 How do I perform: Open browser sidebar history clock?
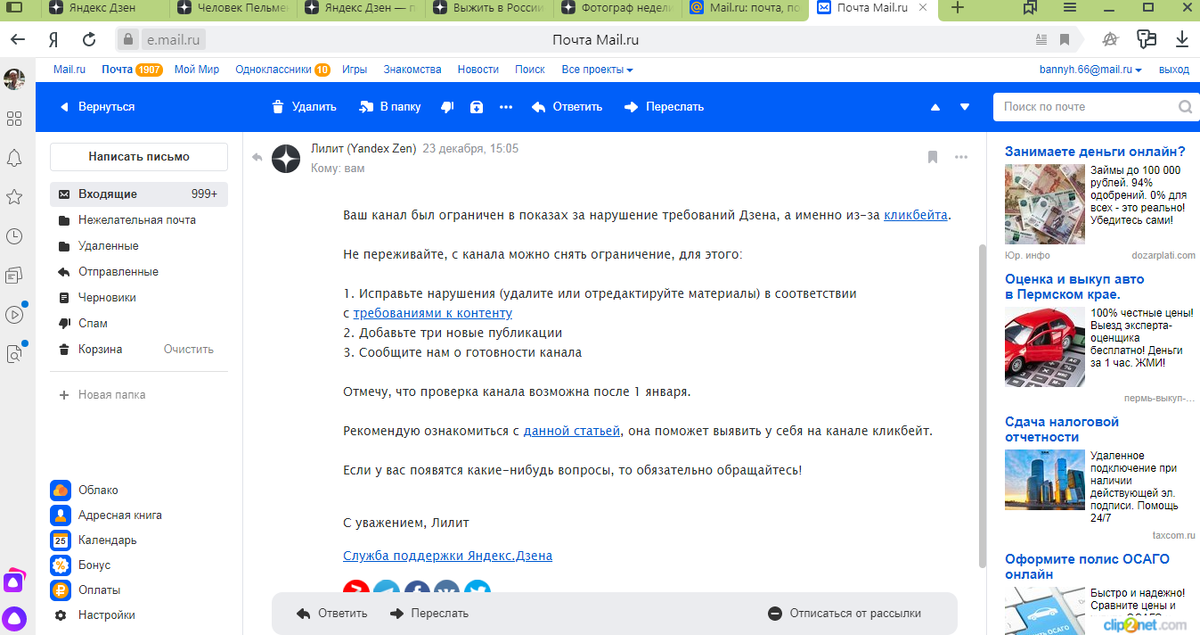[14, 236]
